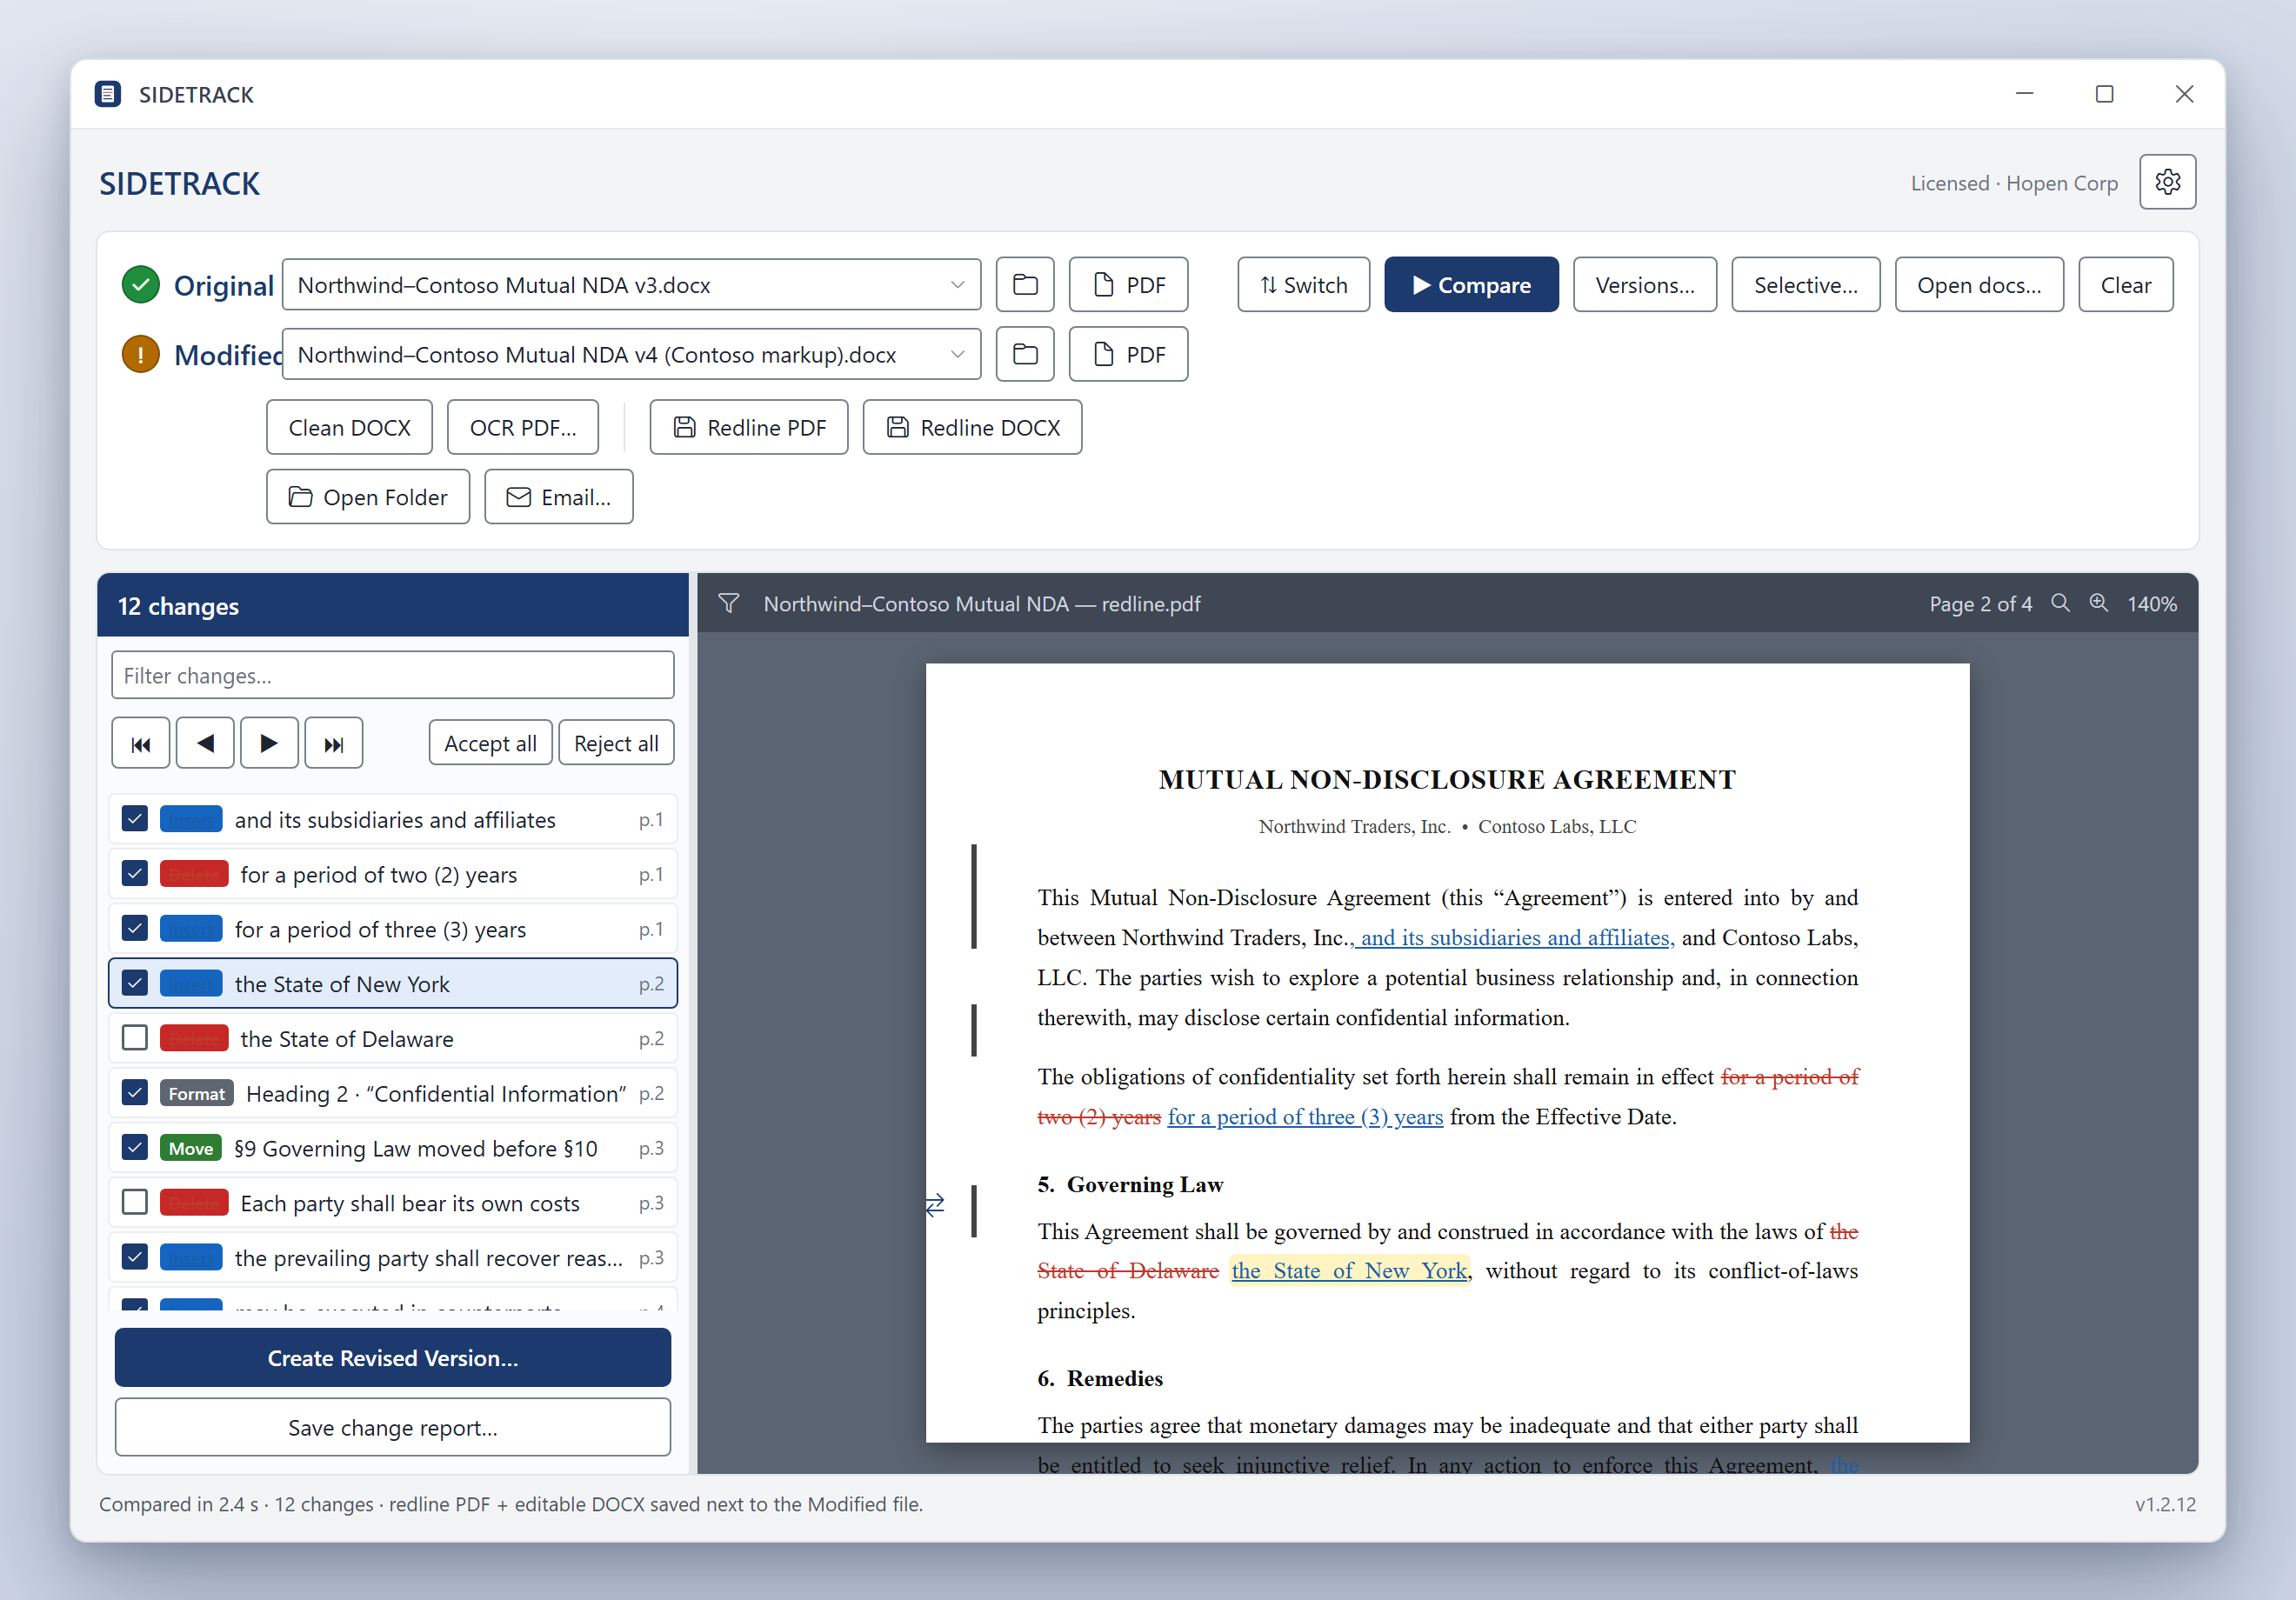The height and width of the screenshot is (1600, 2296).
Task: Check 'the State of Delaware' change
Action: pos(135,1038)
